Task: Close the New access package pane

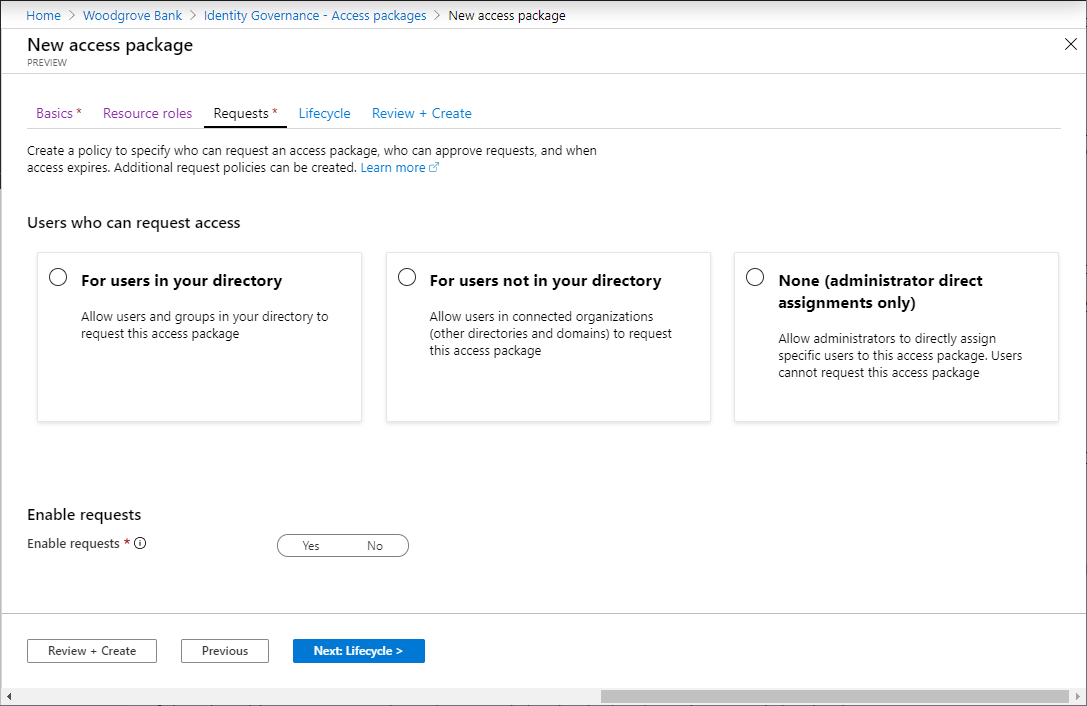Action: coord(1071,45)
